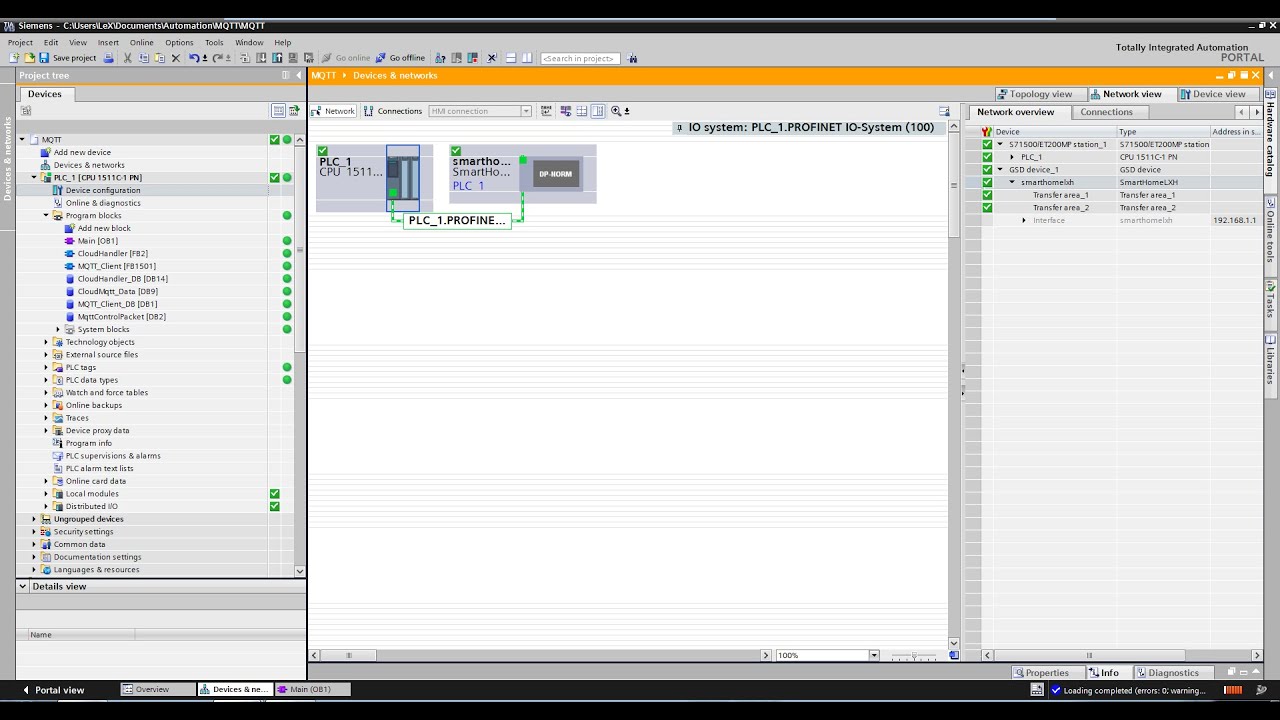Click the Download to device icon
1280x720 pixels.
click(261, 58)
